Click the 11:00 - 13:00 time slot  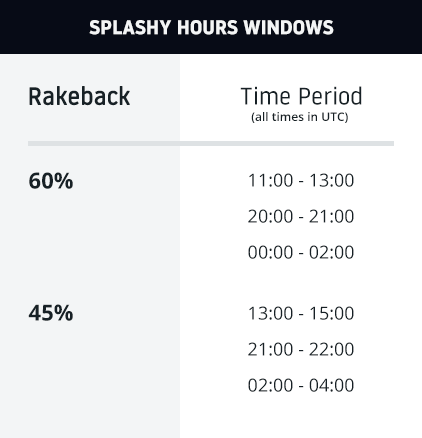301,180
